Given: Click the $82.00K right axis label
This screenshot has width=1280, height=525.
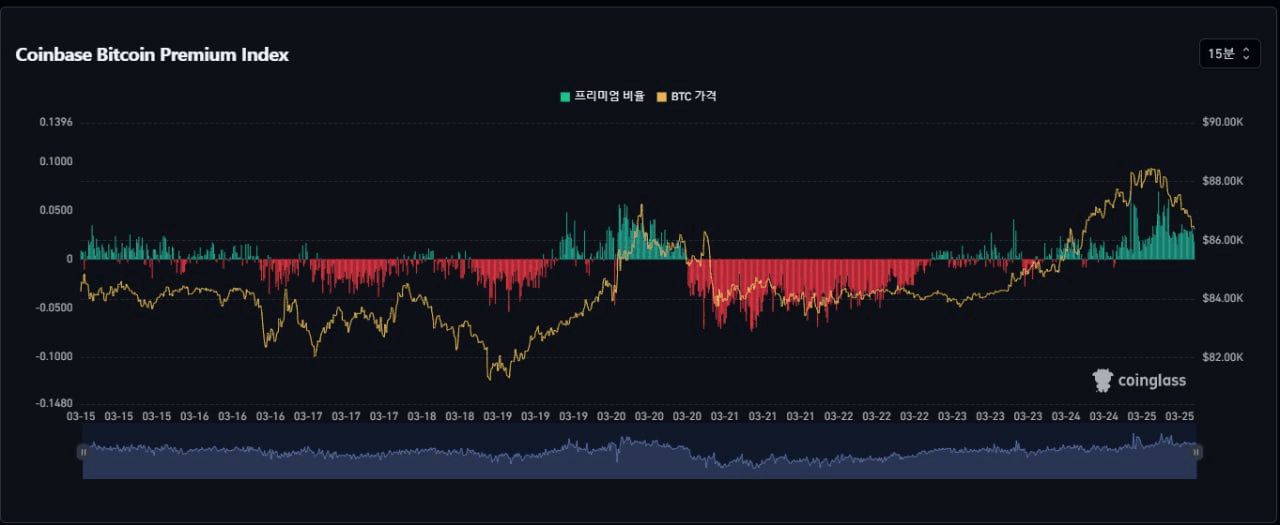Looking at the screenshot, I should 1223,357.
